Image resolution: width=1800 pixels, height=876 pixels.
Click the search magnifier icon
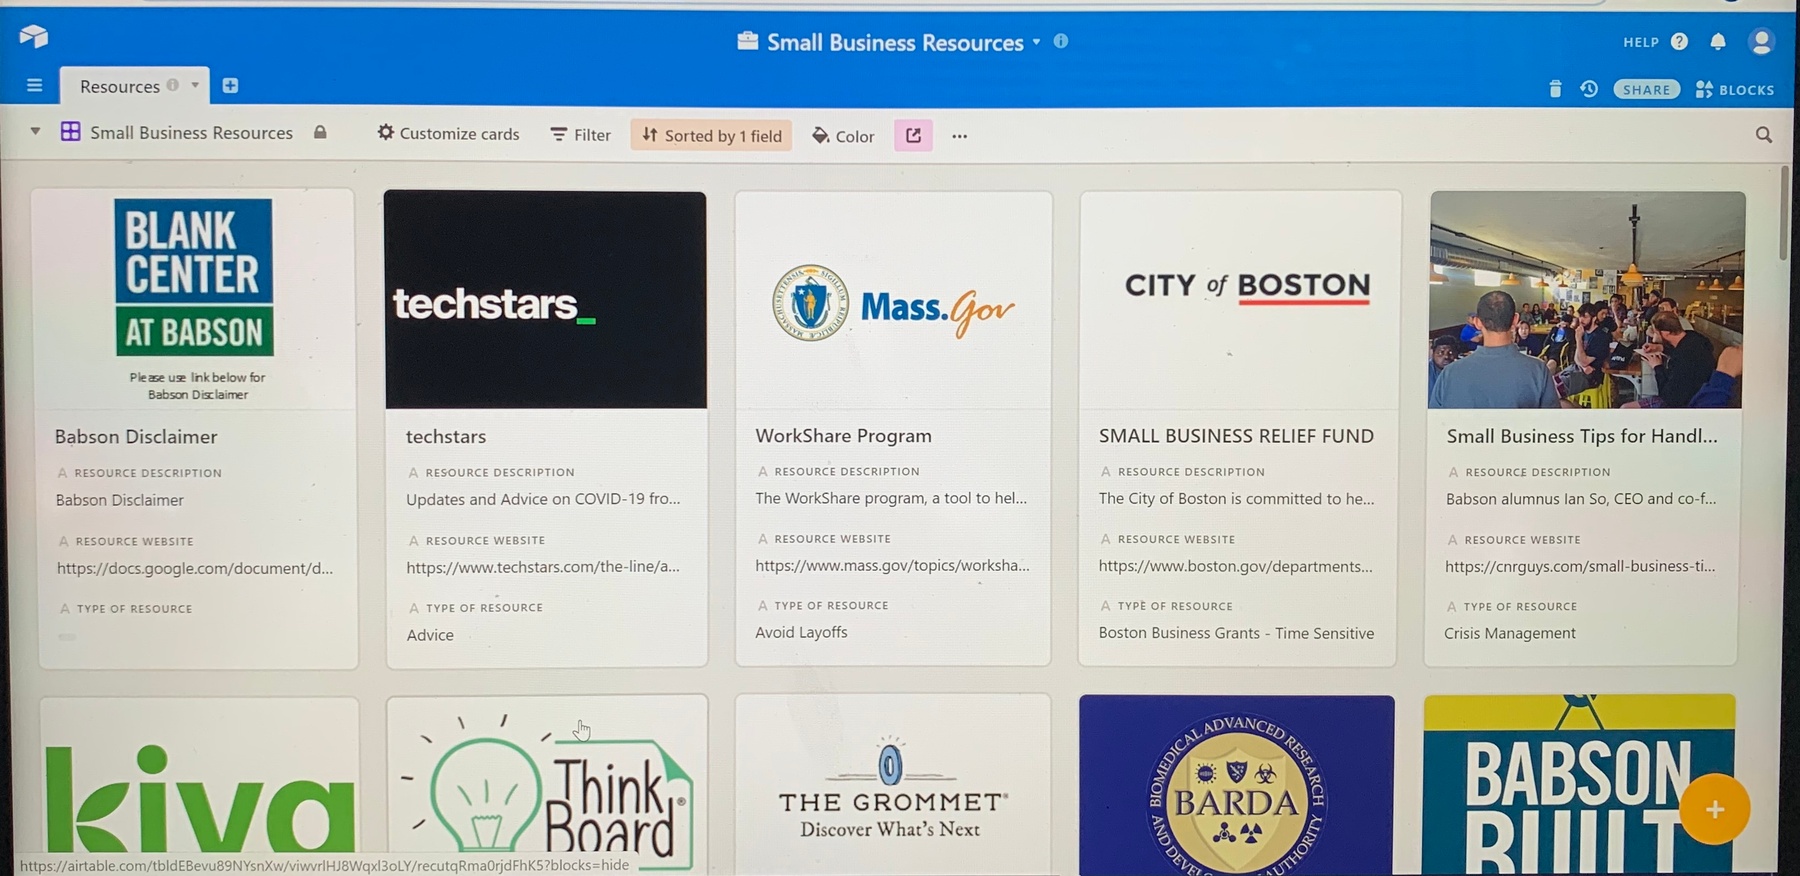(x=1764, y=135)
